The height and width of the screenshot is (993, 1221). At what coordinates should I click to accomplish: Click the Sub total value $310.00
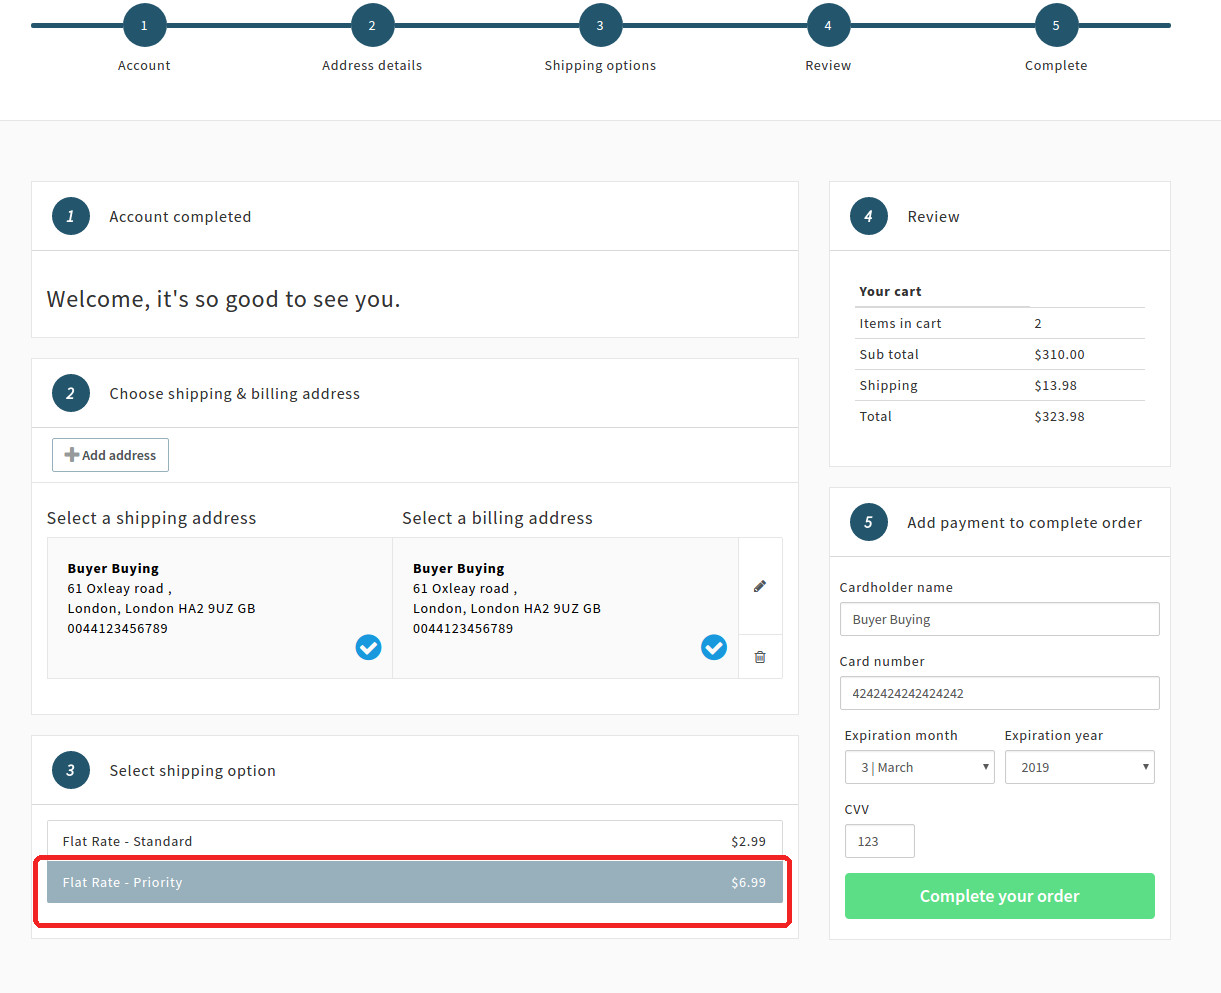pos(1059,355)
